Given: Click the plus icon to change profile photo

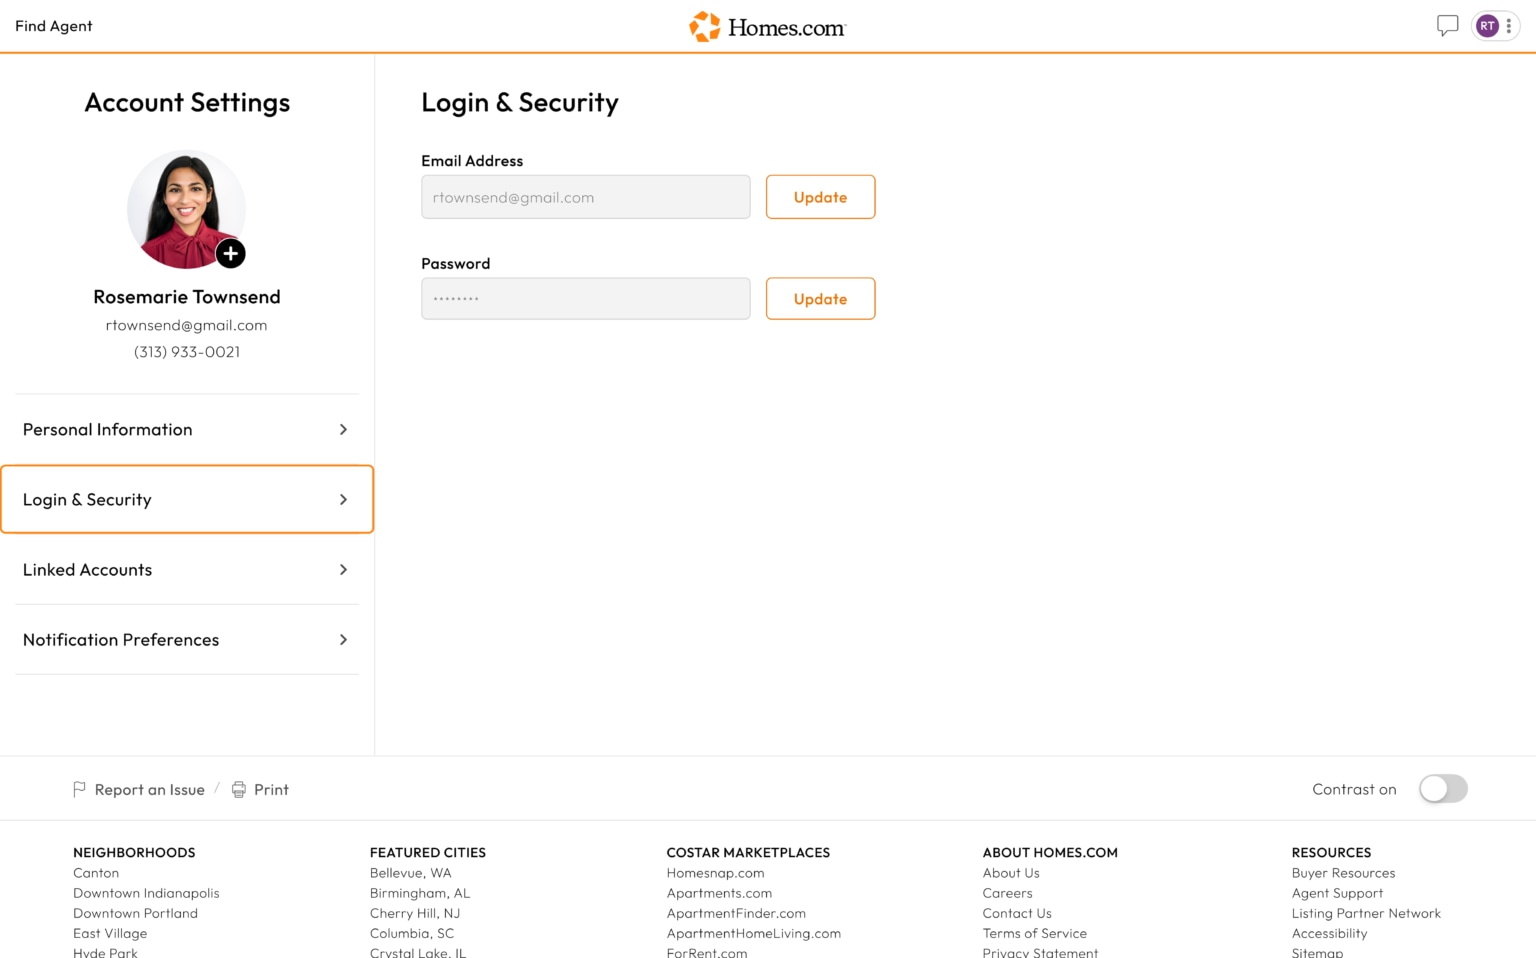Looking at the screenshot, I should click(x=230, y=254).
